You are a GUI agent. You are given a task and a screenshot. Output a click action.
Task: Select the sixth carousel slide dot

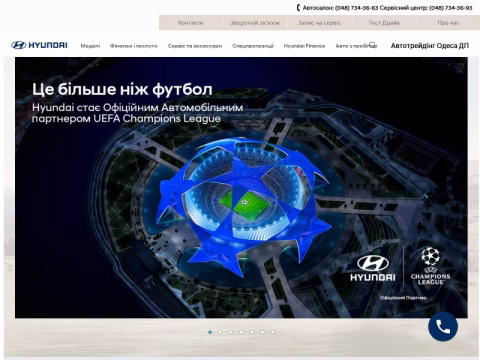[262, 332]
